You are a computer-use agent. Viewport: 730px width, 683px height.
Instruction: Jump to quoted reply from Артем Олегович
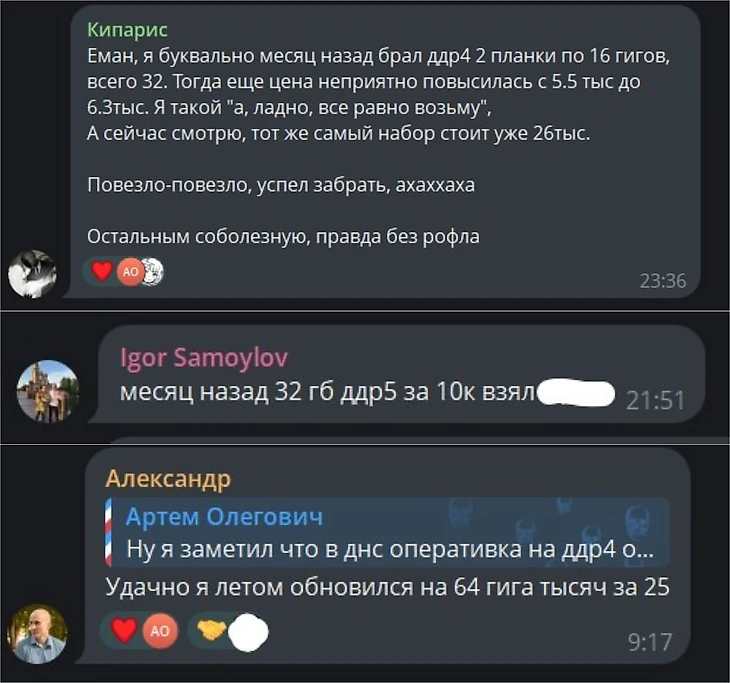click(x=387, y=532)
